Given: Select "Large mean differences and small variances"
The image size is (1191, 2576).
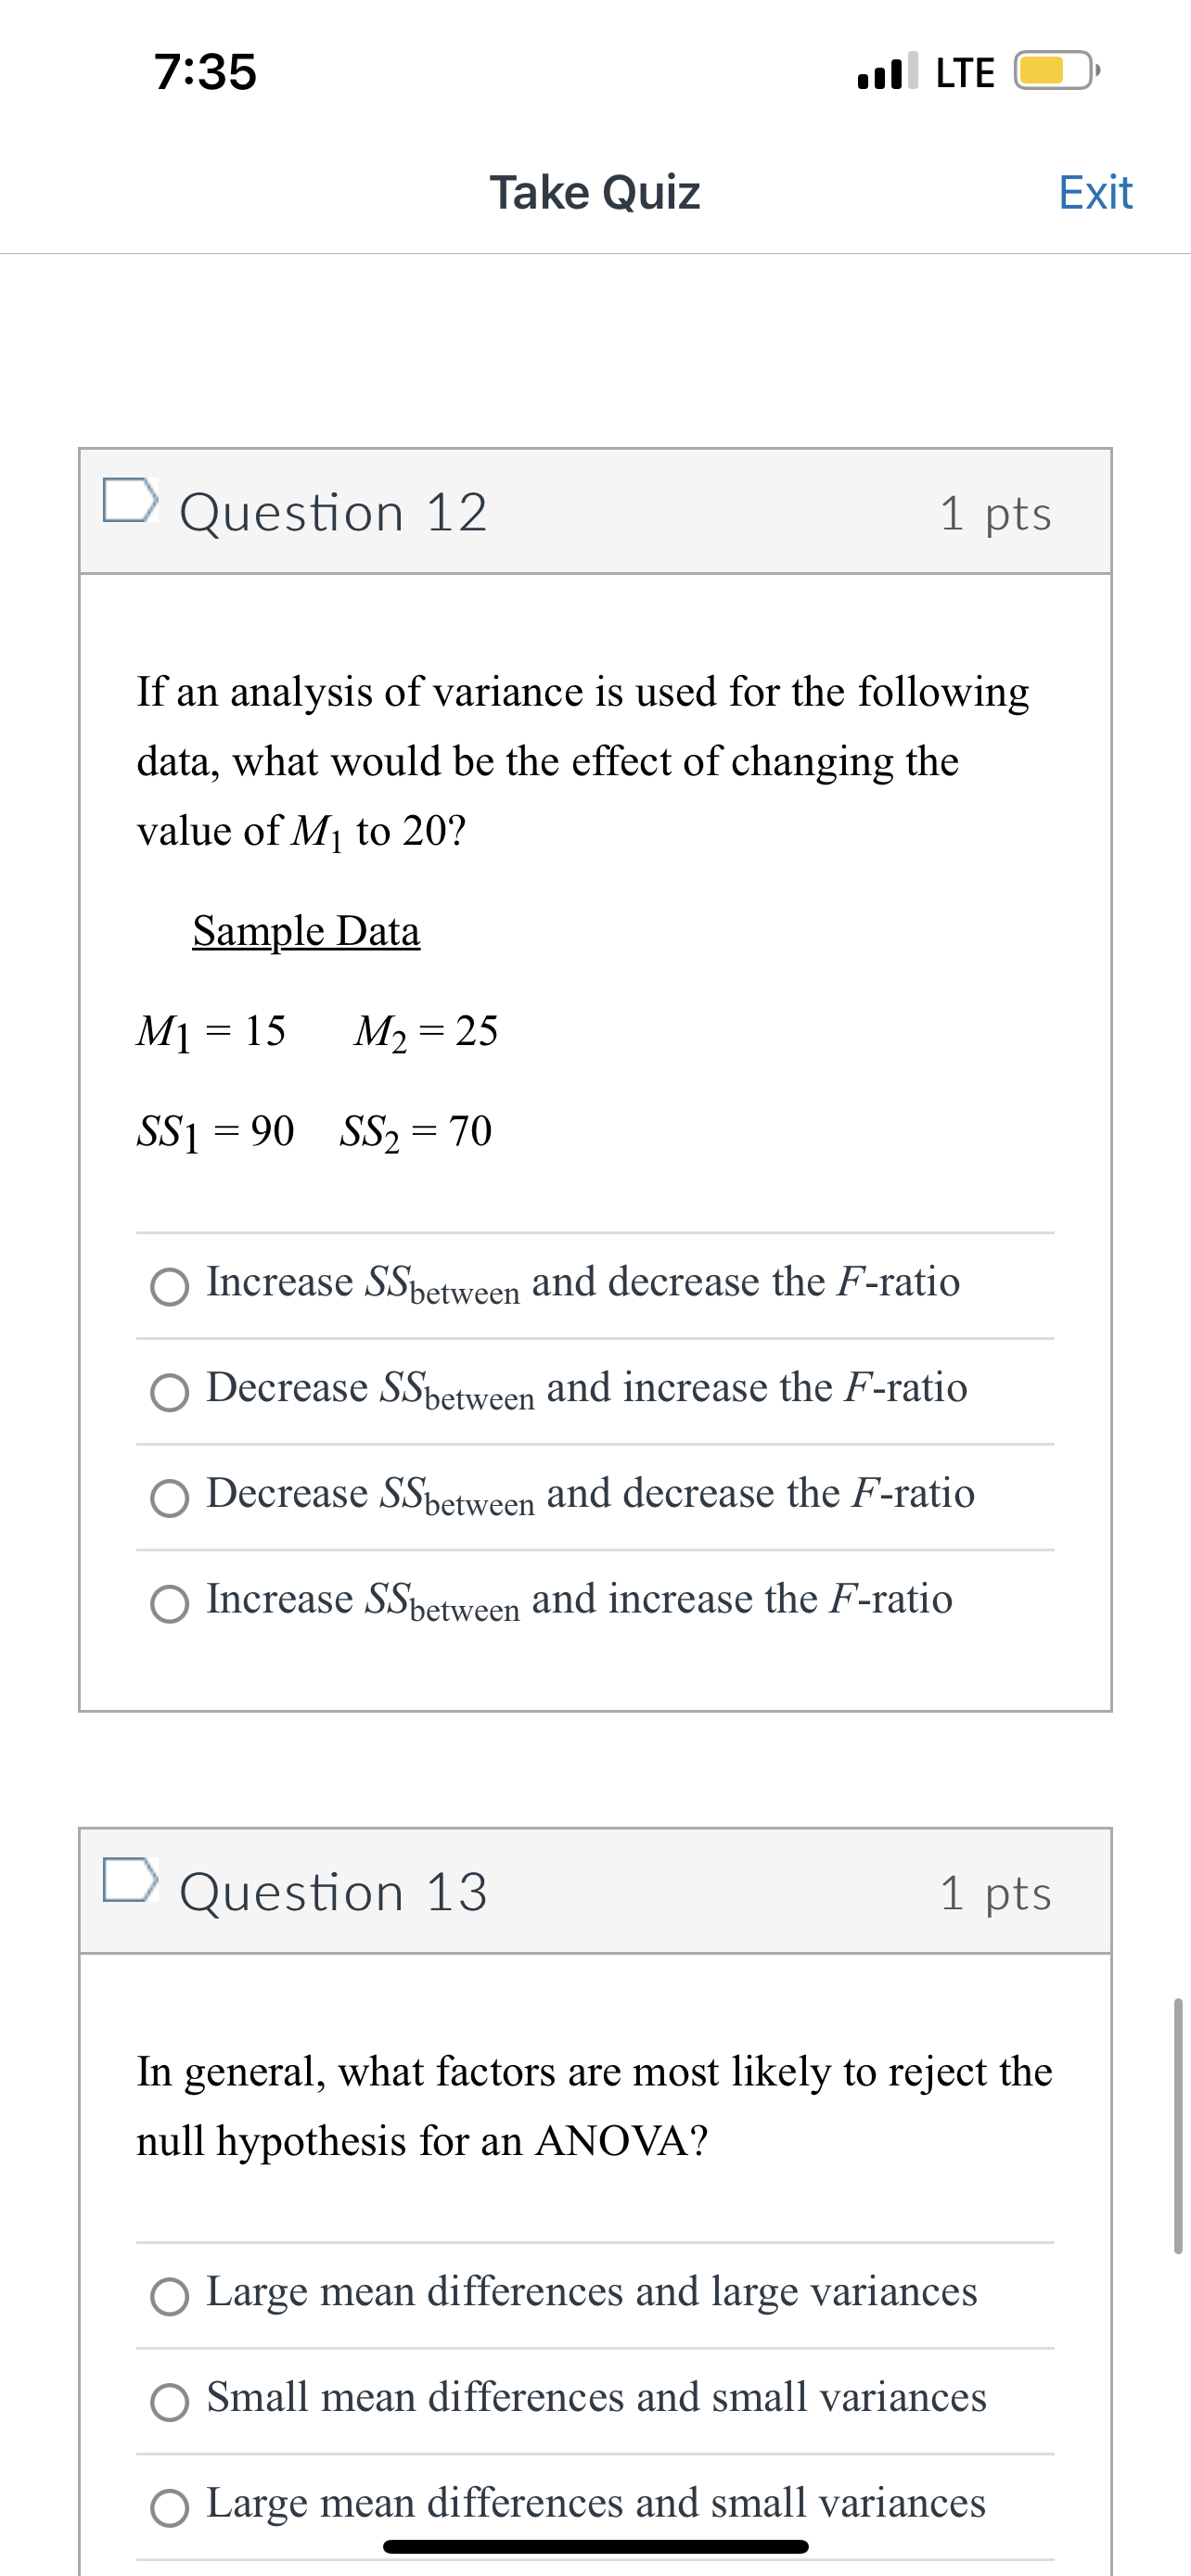Looking at the screenshot, I should coord(171,2503).
